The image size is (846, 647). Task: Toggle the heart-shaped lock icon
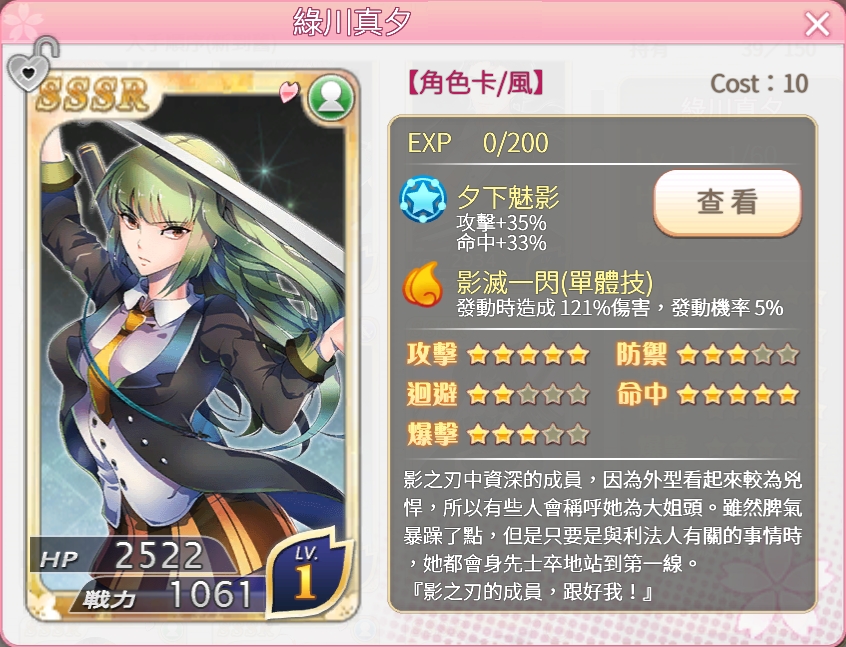(x=32, y=64)
